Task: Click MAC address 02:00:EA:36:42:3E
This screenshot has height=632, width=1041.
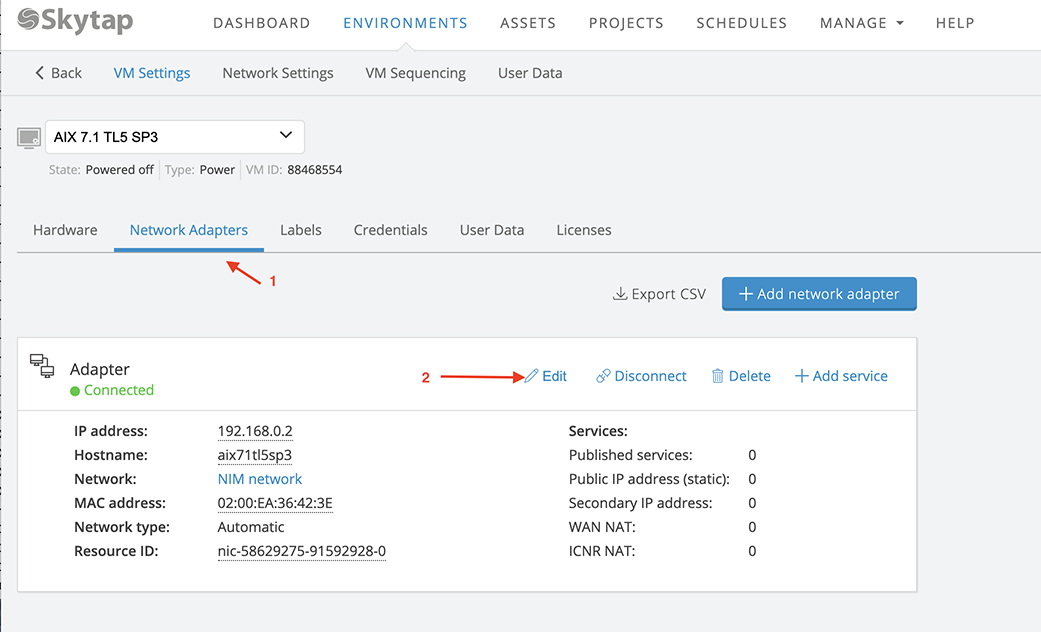Action: click(x=275, y=503)
